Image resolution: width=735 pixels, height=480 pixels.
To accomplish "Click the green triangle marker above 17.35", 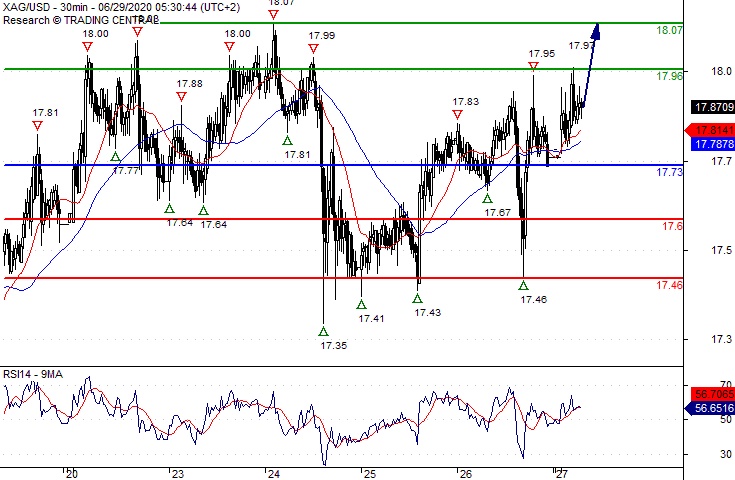I will tap(323, 331).
